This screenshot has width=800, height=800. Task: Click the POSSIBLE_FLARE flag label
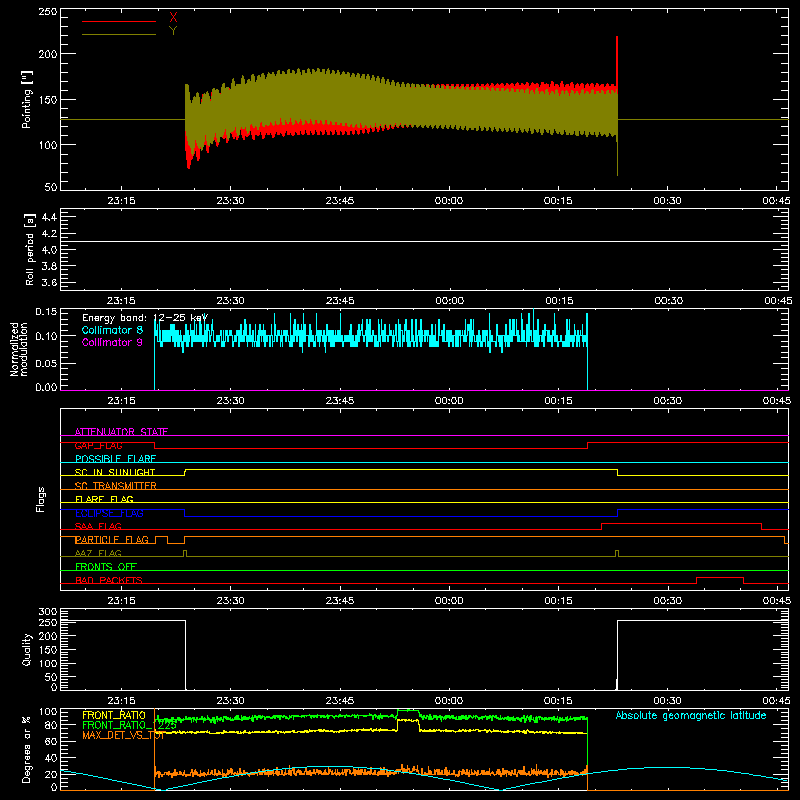[x=115, y=459]
